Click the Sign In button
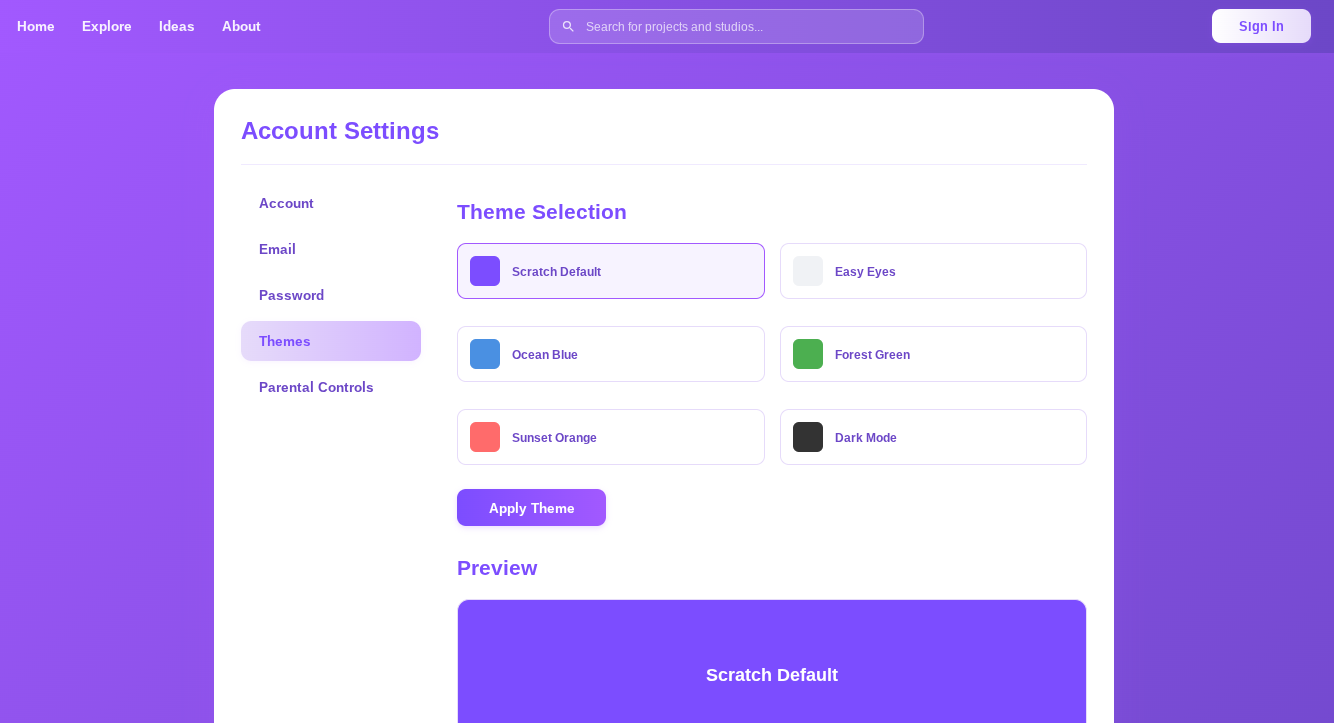The image size is (1334, 723). (1261, 26)
